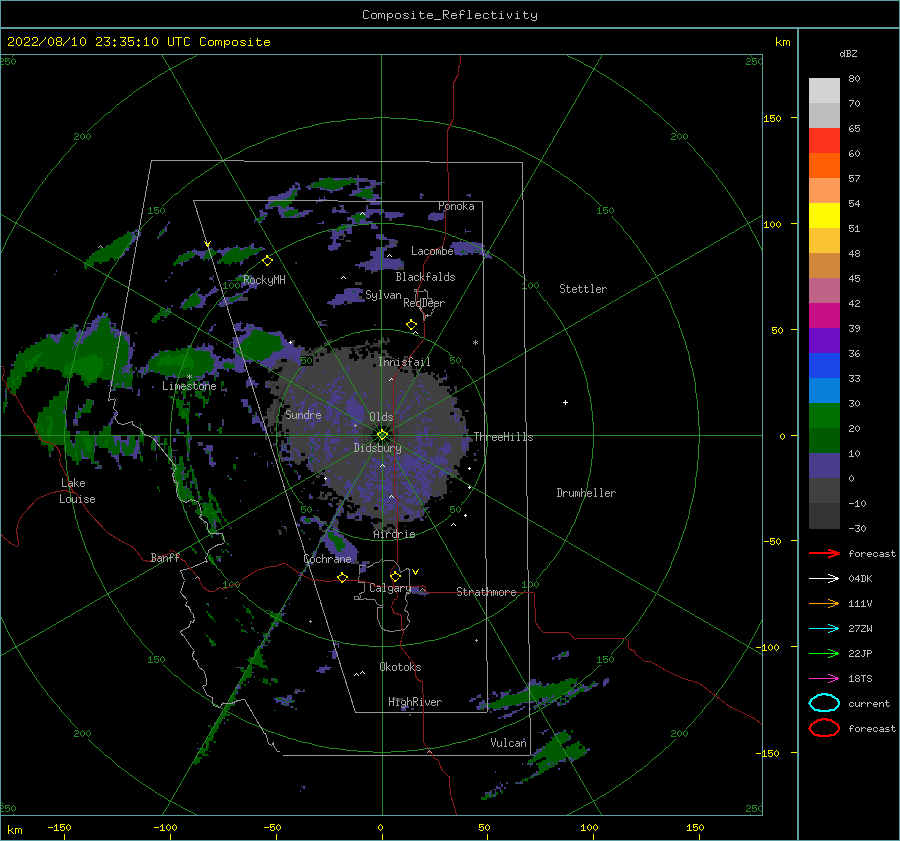Click the Sundre label
Screen dimensions: 900x841
click(x=303, y=415)
